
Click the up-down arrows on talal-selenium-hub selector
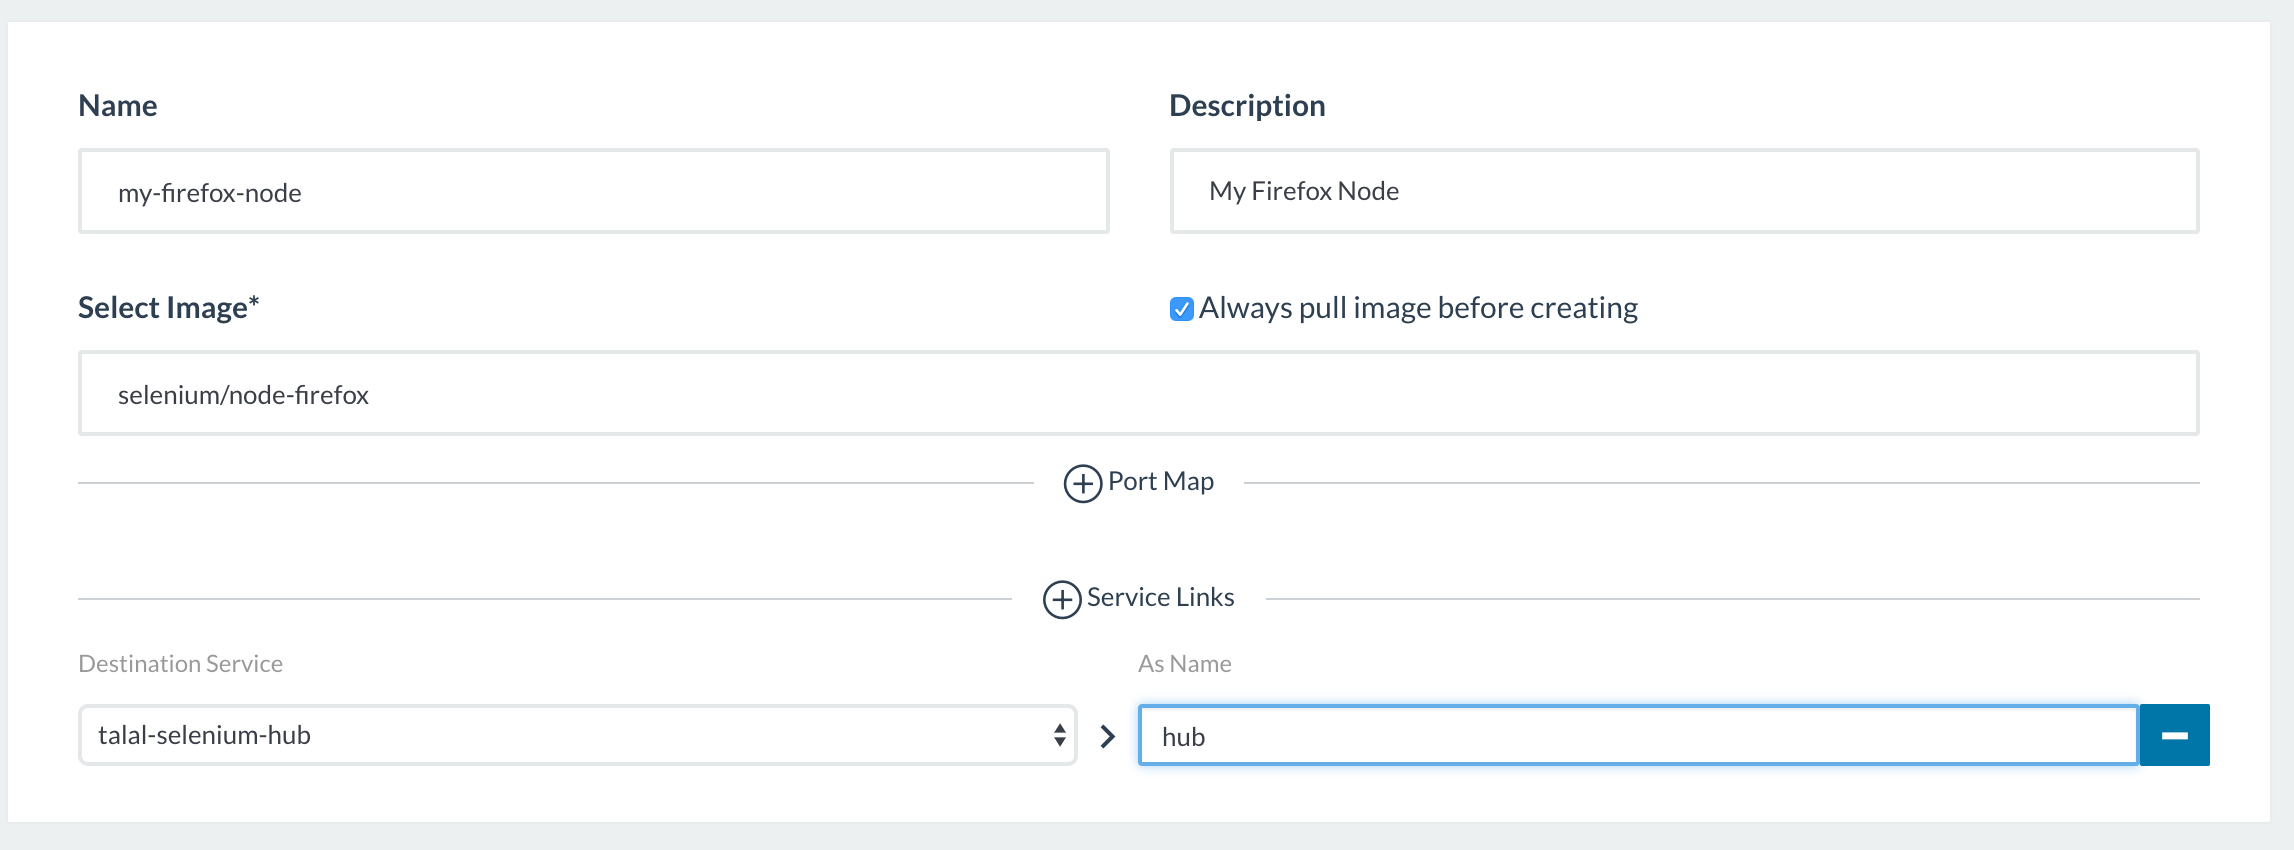click(1059, 735)
